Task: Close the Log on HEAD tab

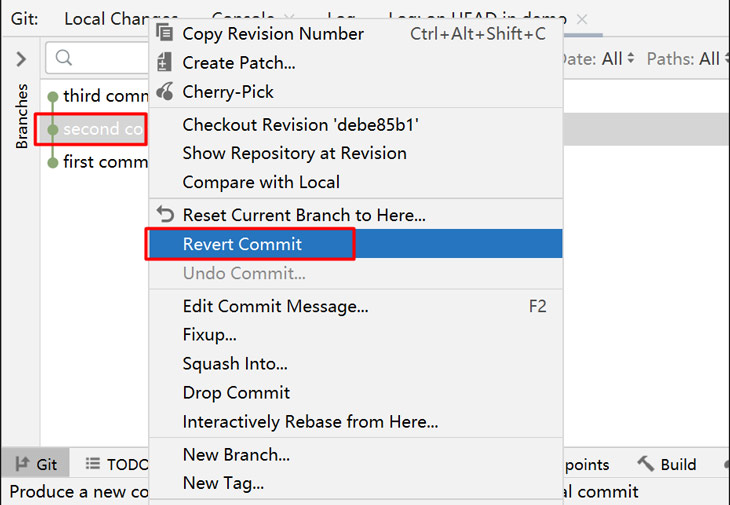Action: [581, 20]
